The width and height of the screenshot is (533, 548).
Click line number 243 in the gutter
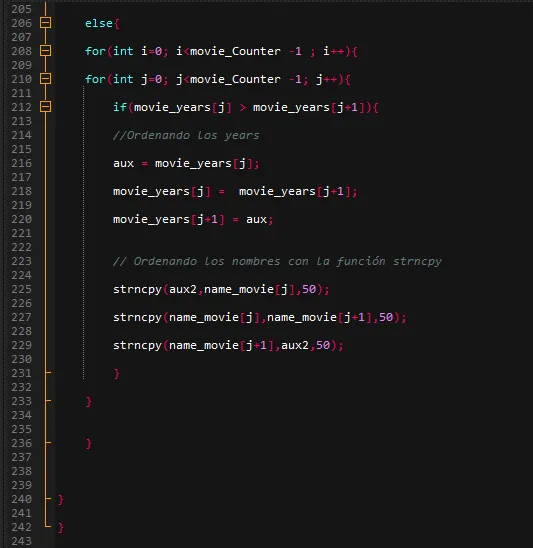pos(21,541)
